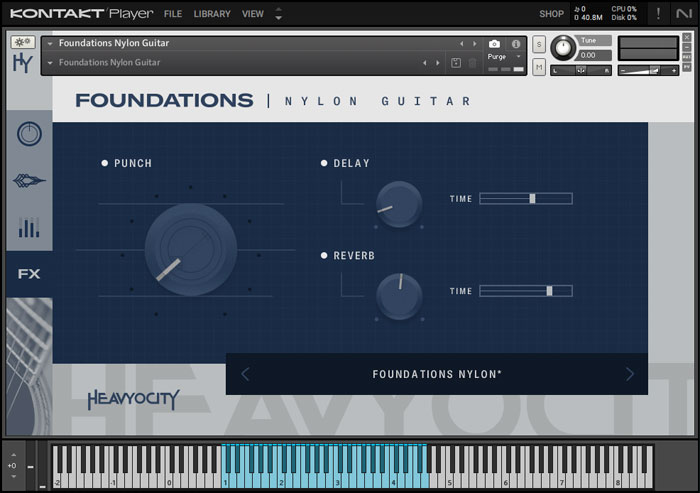
Task: Open the main knob page icon
Action: pos(29,134)
